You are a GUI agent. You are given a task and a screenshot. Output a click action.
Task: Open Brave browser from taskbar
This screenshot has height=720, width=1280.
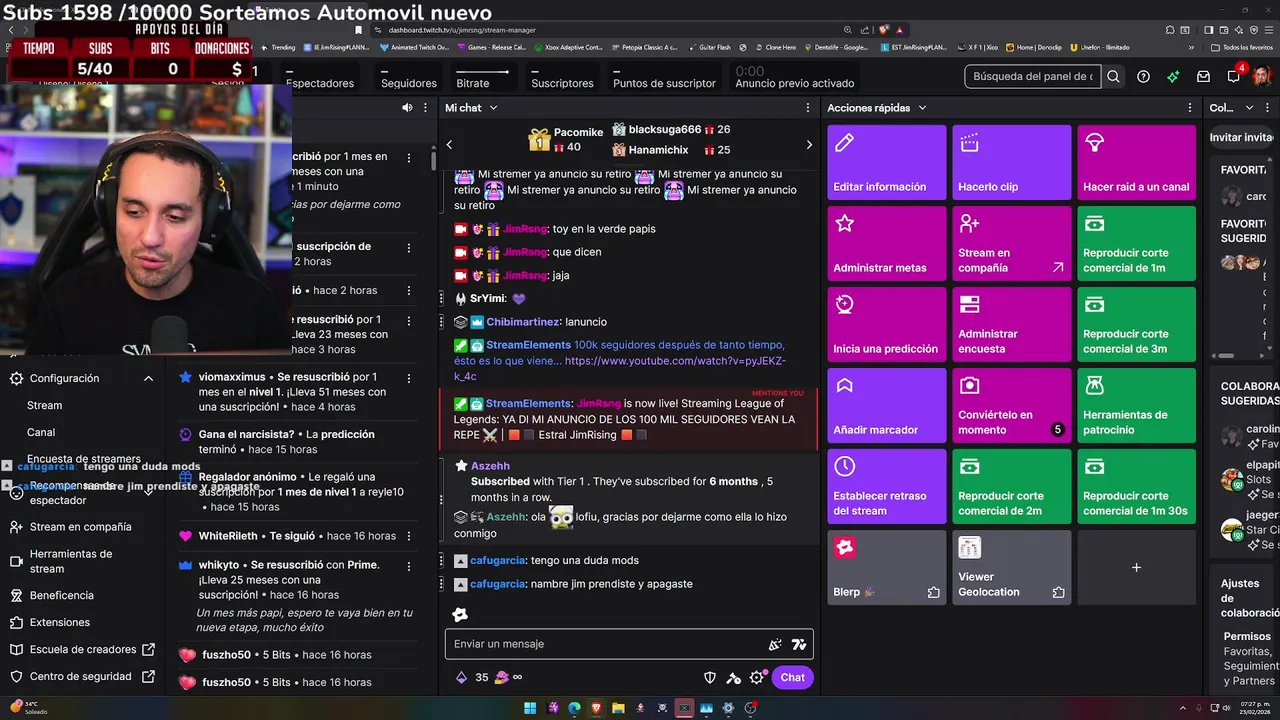click(x=596, y=708)
